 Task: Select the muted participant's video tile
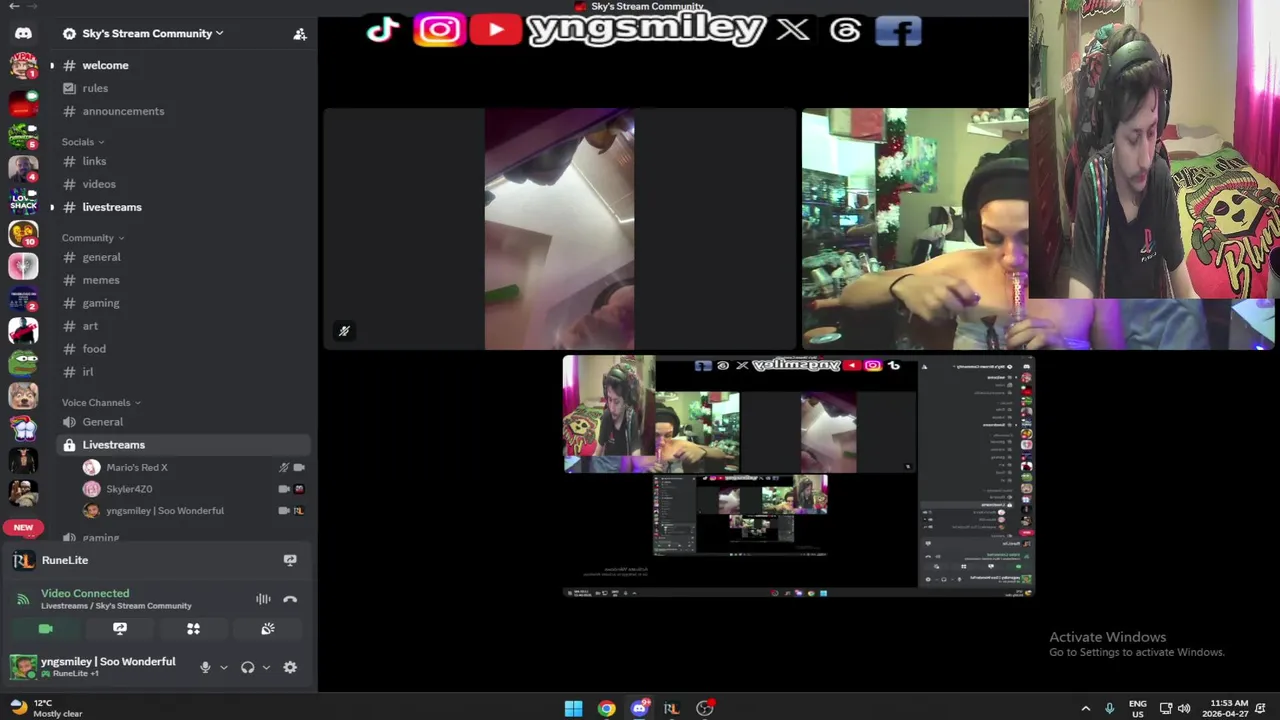(x=559, y=229)
